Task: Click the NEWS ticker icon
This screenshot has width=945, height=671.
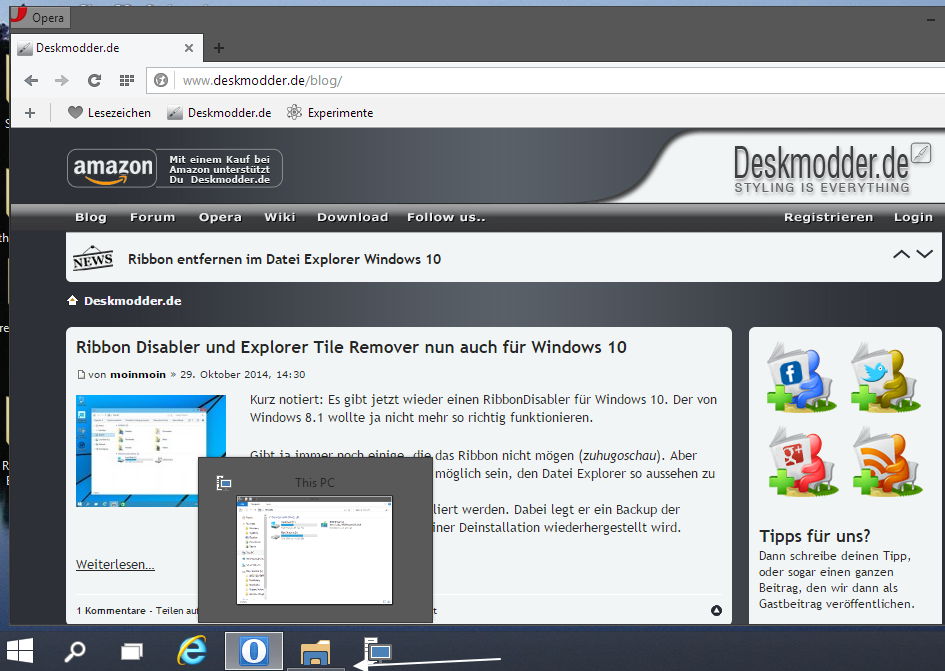Action: (93, 259)
